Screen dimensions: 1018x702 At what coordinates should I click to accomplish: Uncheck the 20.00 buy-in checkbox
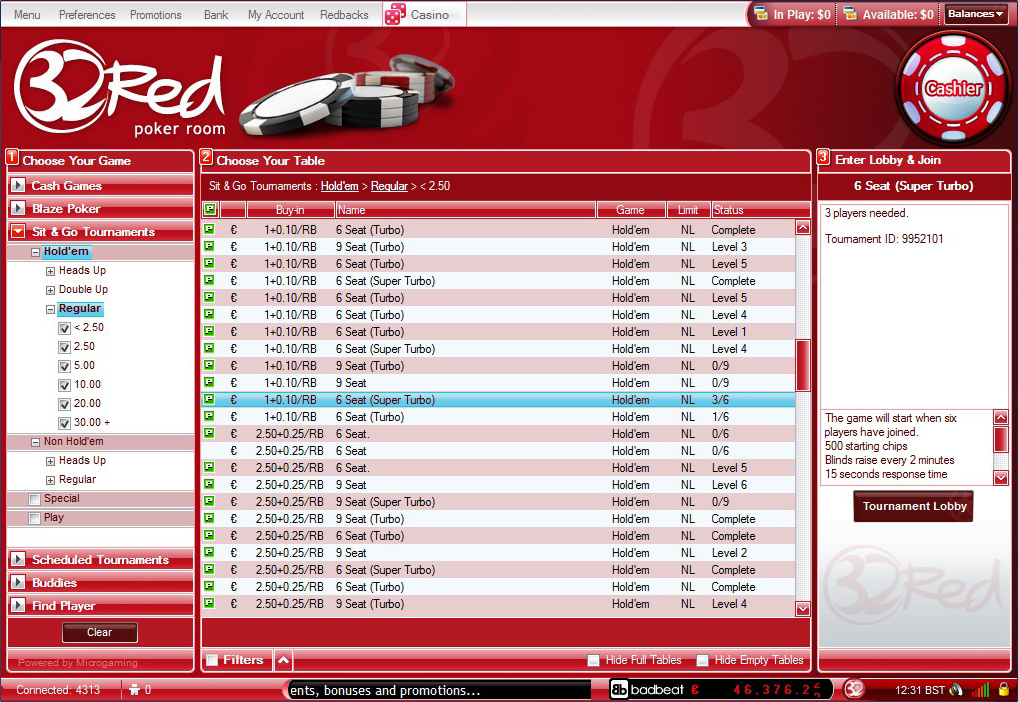tap(64, 404)
